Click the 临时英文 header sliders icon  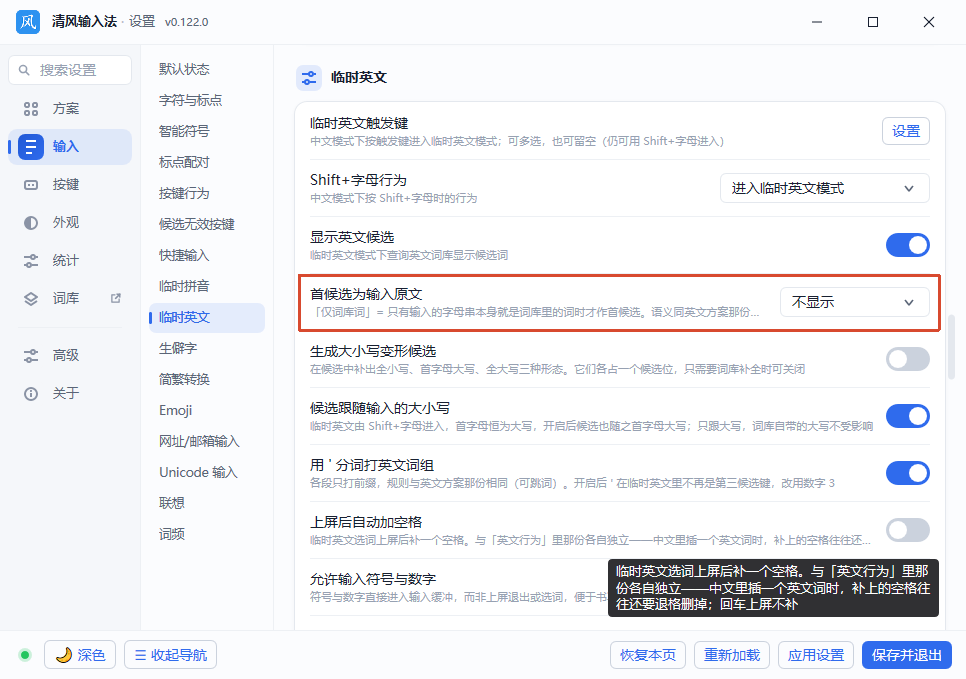click(309, 78)
